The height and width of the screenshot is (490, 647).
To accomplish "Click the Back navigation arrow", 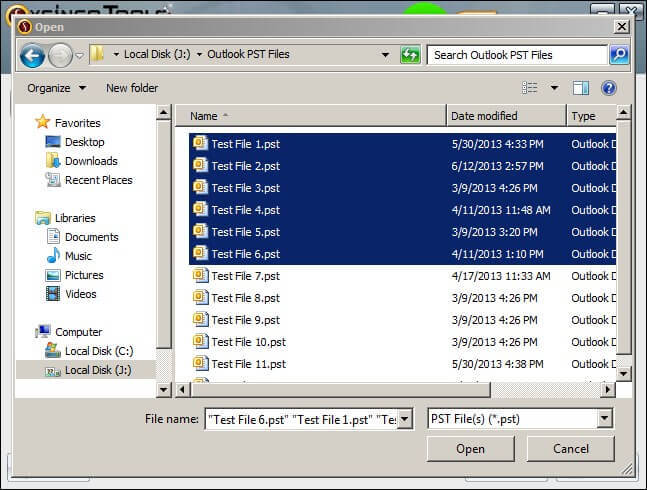I will [32, 56].
